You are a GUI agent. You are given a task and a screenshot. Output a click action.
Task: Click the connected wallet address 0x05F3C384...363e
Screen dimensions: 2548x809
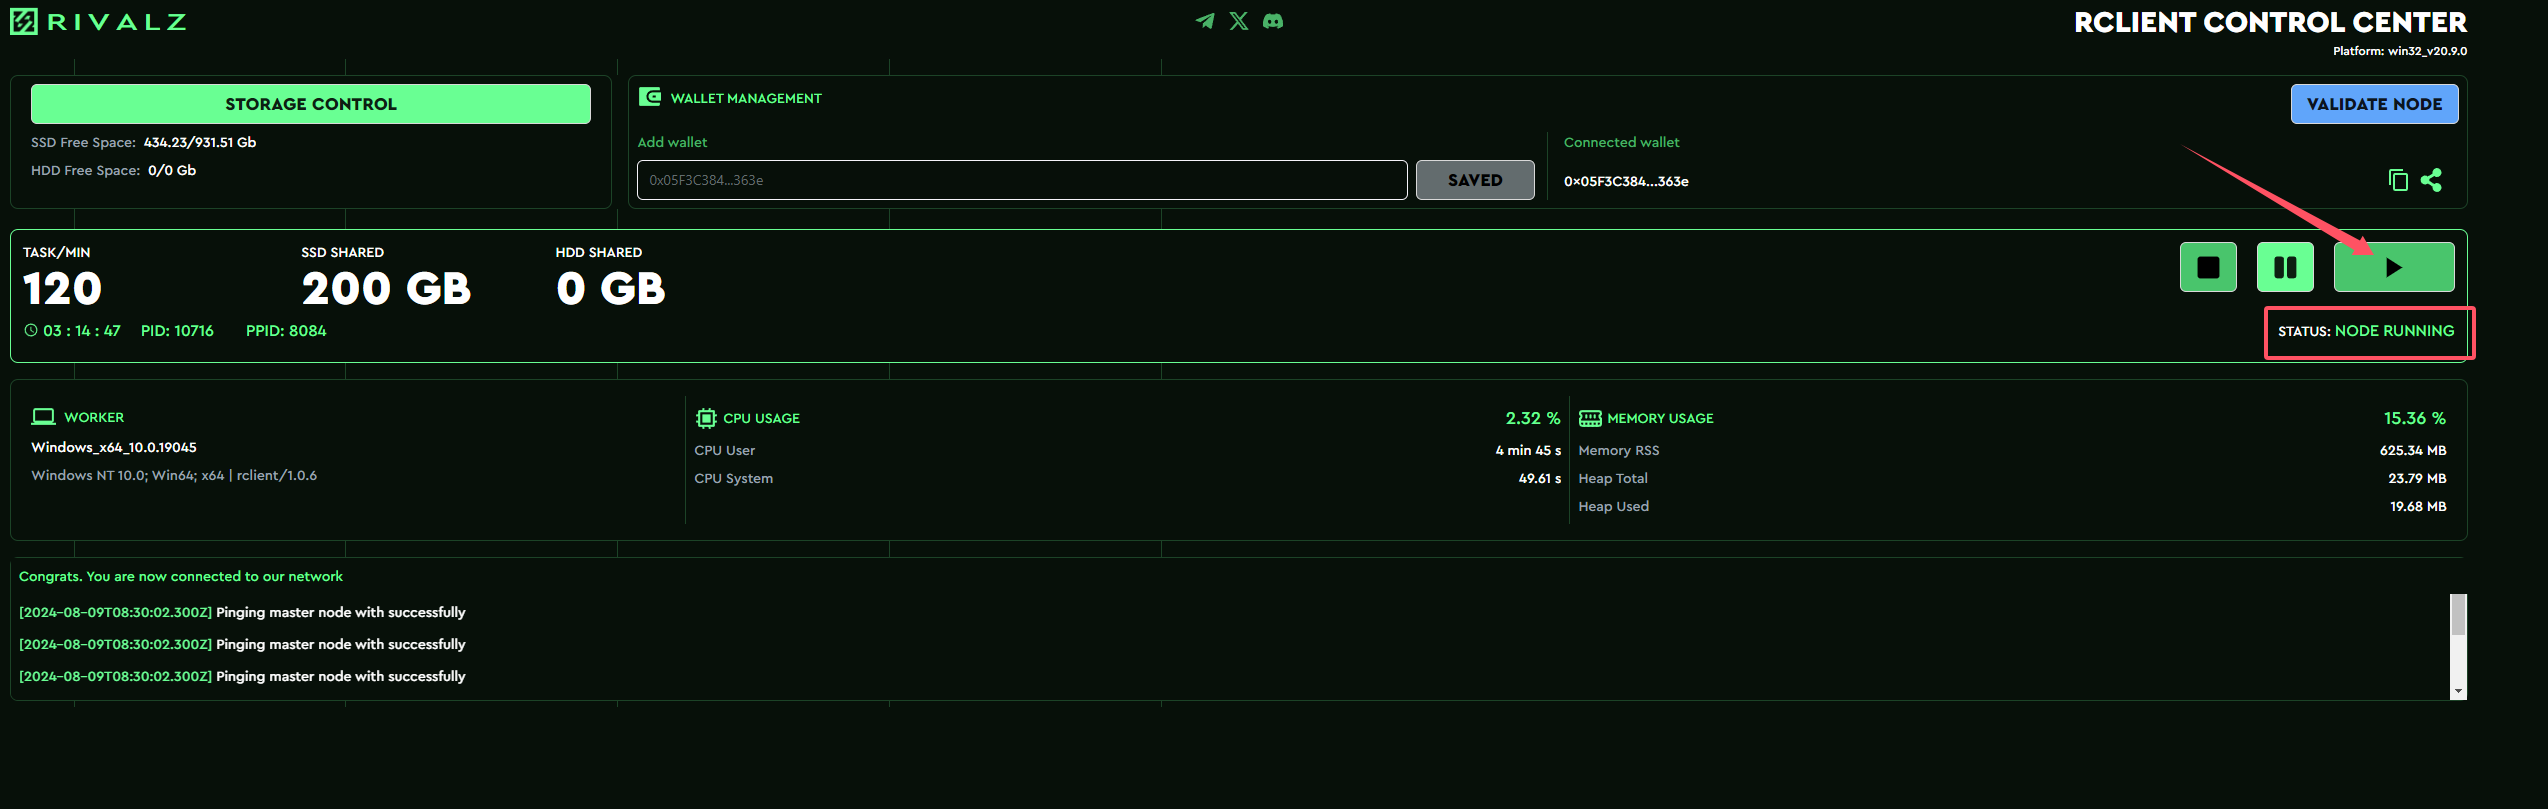pyautogui.click(x=1626, y=181)
